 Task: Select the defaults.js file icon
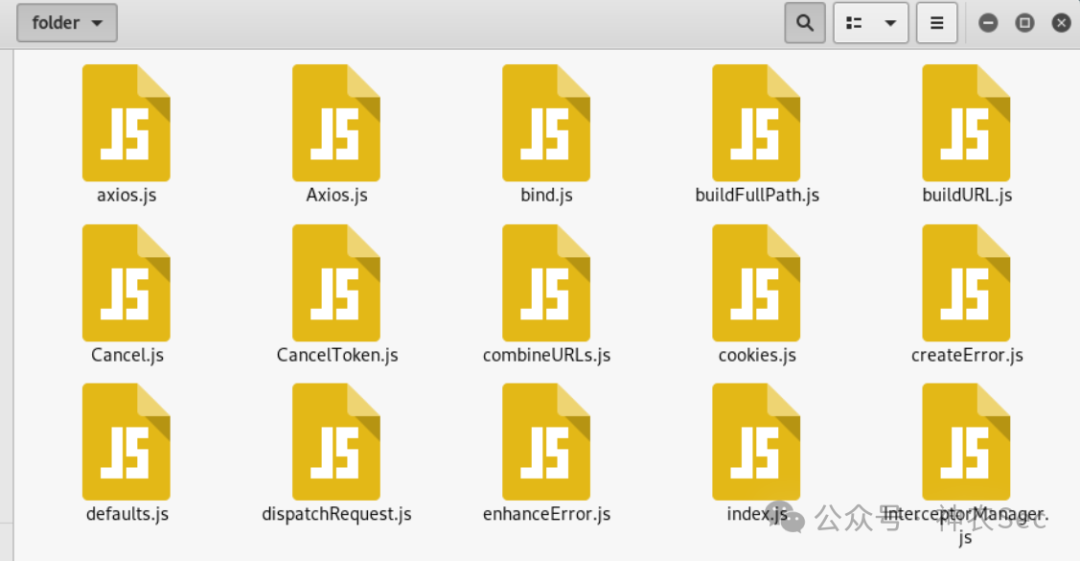pyautogui.click(x=126, y=442)
